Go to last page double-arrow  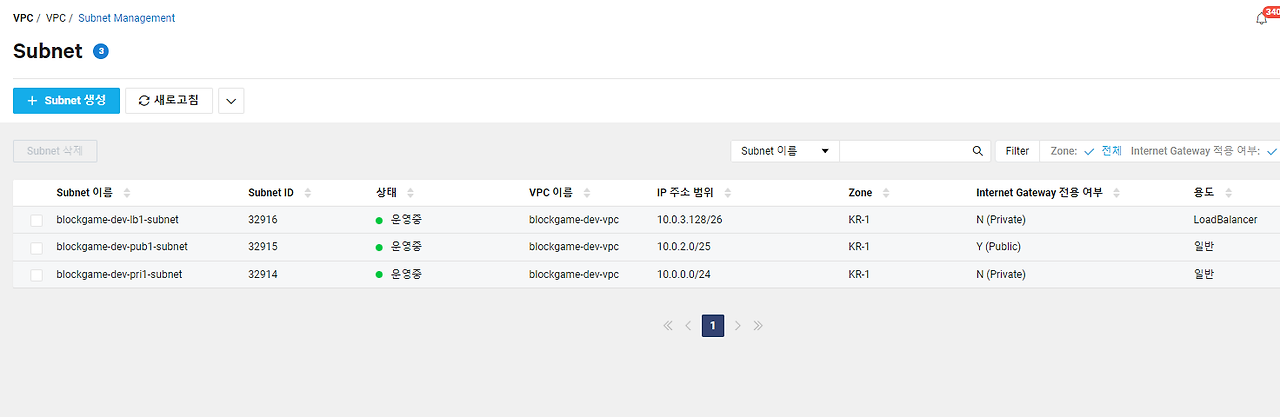point(758,326)
